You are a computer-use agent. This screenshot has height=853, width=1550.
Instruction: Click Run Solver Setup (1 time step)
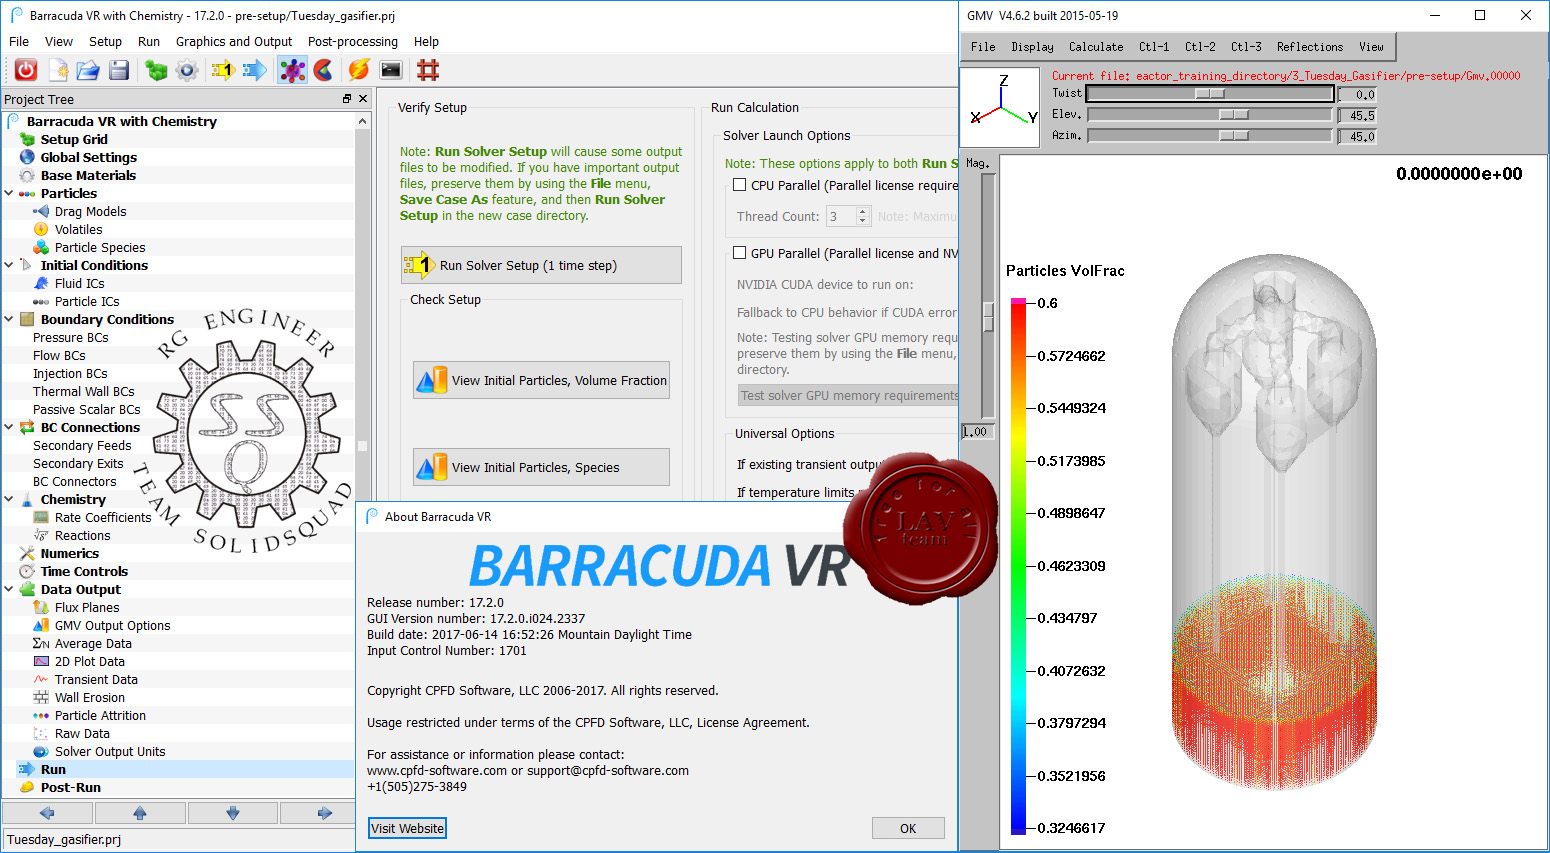pyautogui.click(x=541, y=265)
